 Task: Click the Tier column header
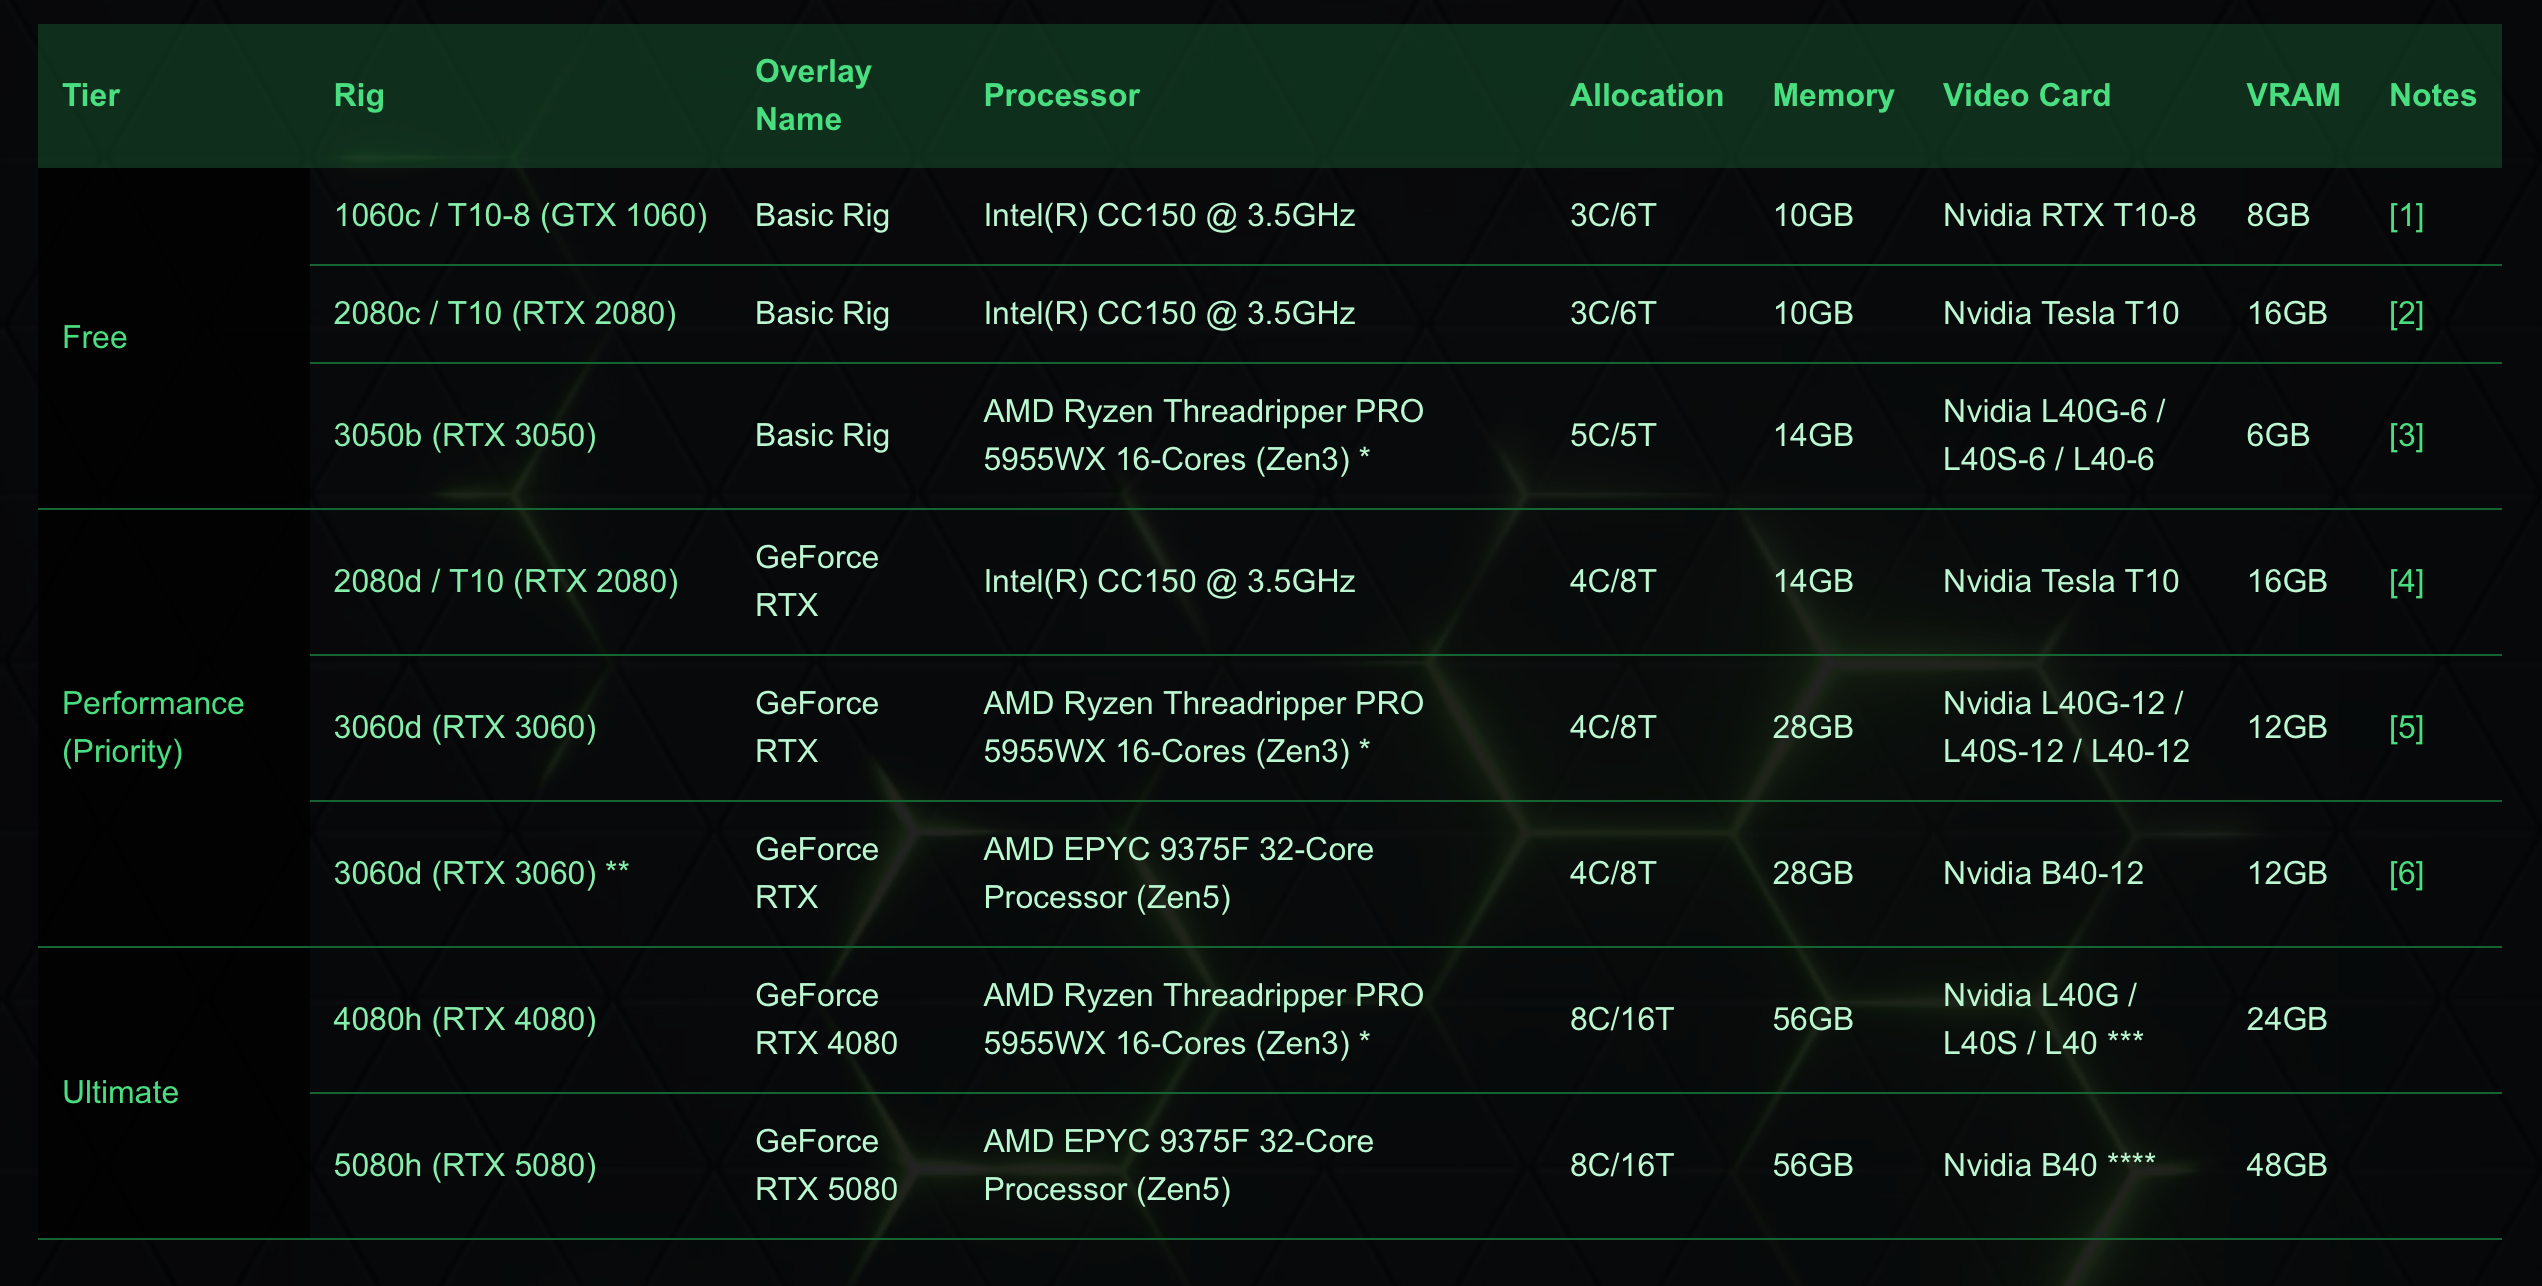(91, 95)
